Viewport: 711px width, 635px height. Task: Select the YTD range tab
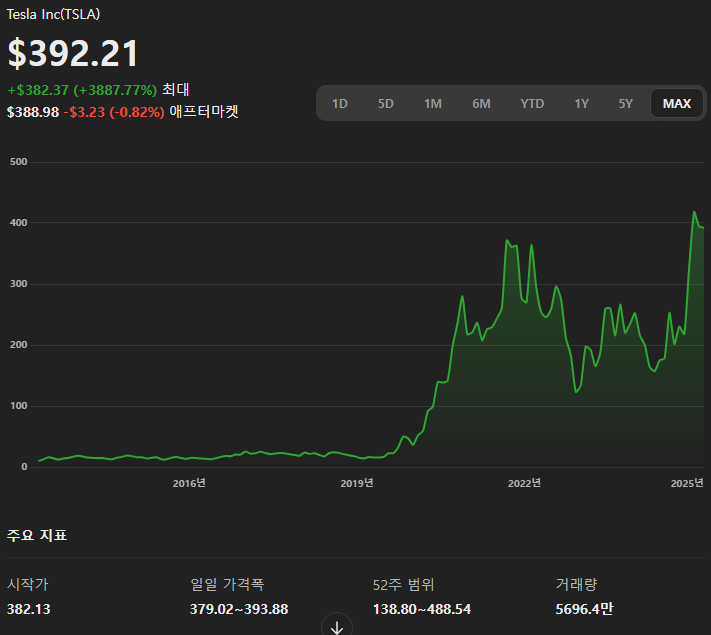532,103
